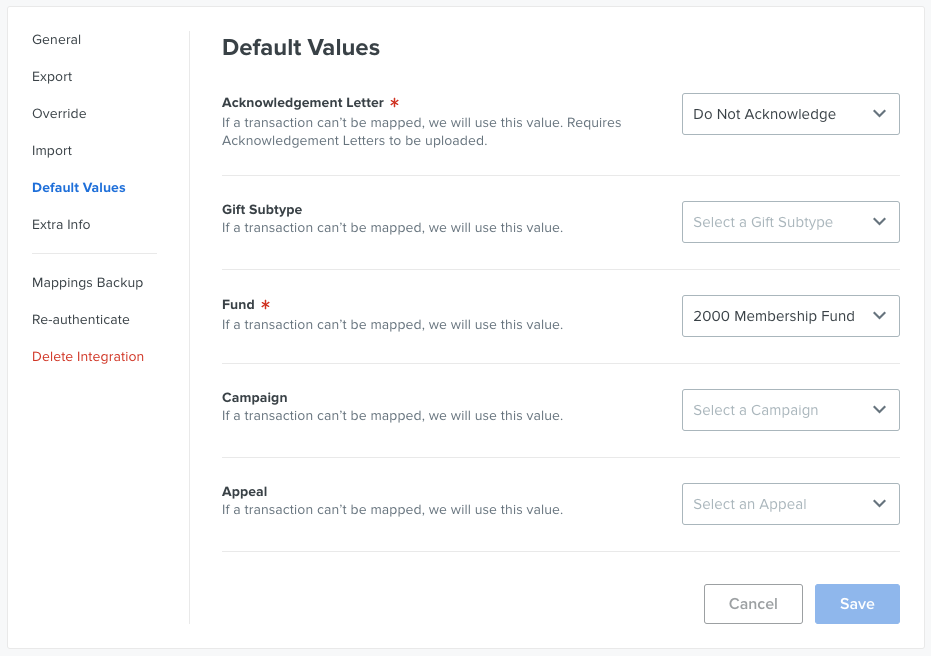Open the Do Not Acknowledge dropdown
Image resolution: width=931 pixels, height=656 pixels.
(x=790, y=114)
